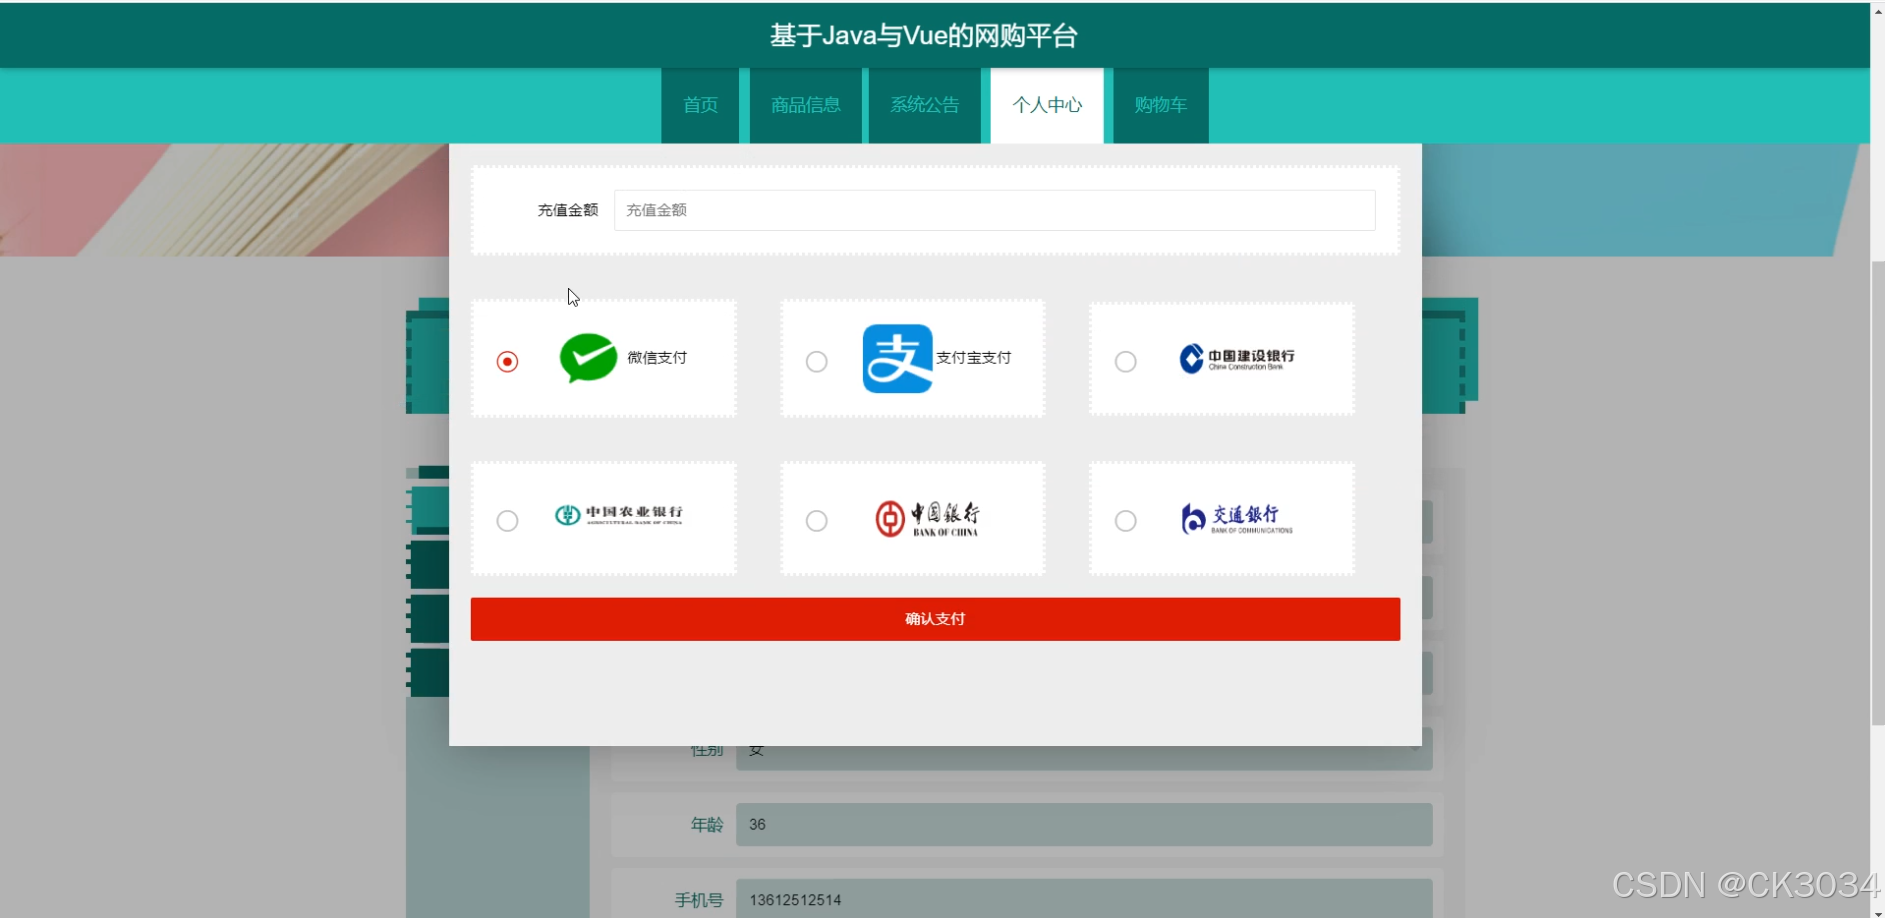Choose the 中国农业银行 radio option

pos(508,521)
